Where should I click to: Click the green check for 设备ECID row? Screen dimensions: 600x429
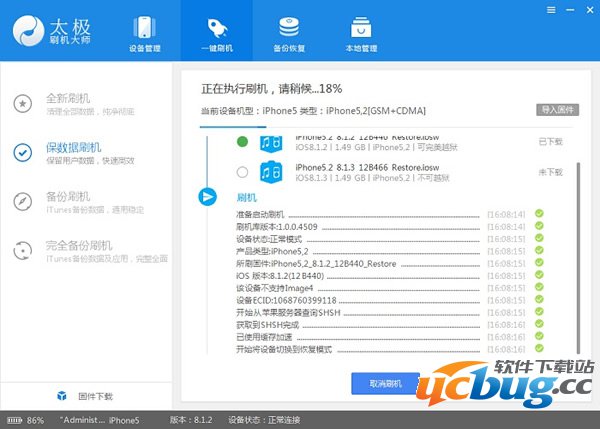coord(539,299)
